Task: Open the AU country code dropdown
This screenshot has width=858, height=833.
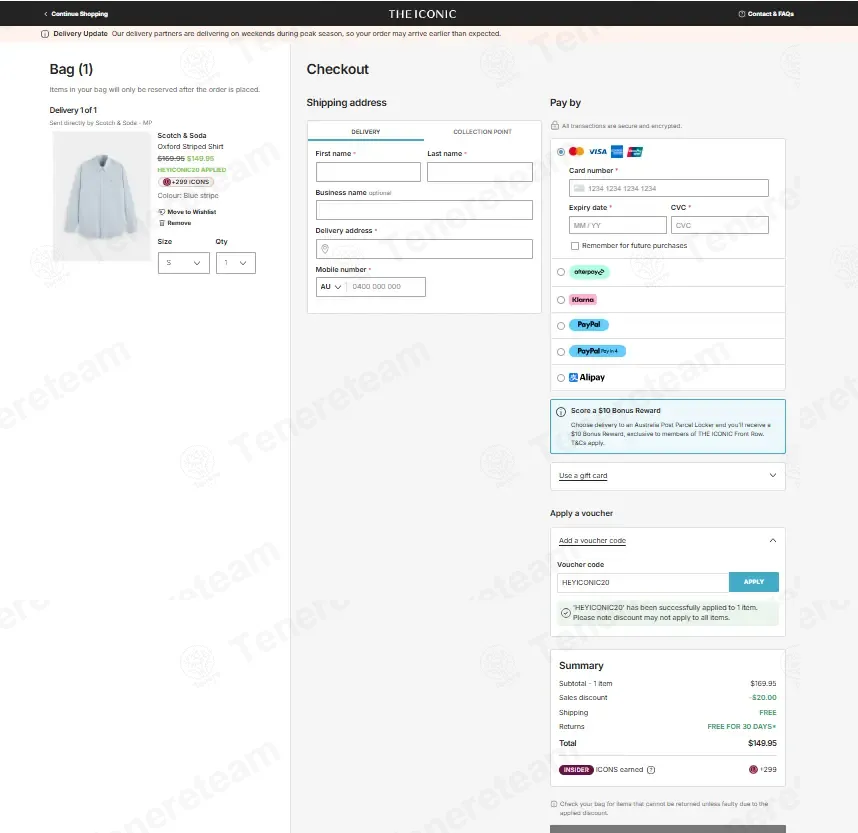Action: point(331,287)
